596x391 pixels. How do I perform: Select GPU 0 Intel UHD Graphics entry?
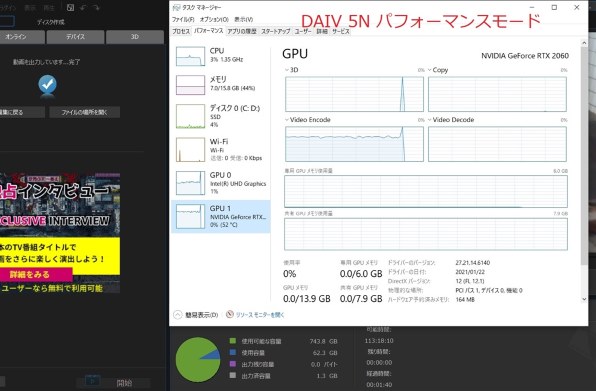click(221, 183)
